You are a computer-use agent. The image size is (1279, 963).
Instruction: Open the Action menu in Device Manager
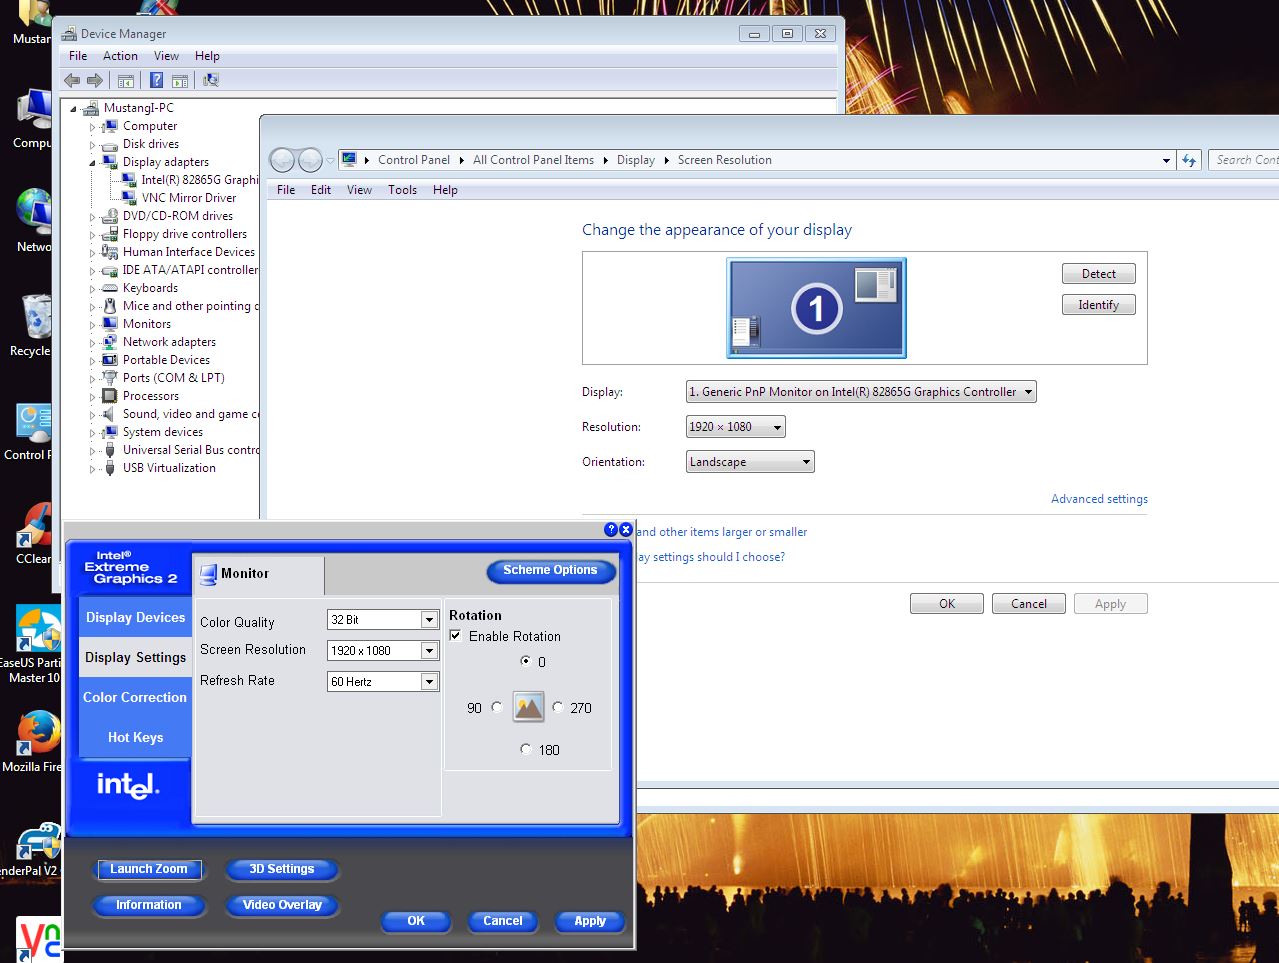click(120, 56)
